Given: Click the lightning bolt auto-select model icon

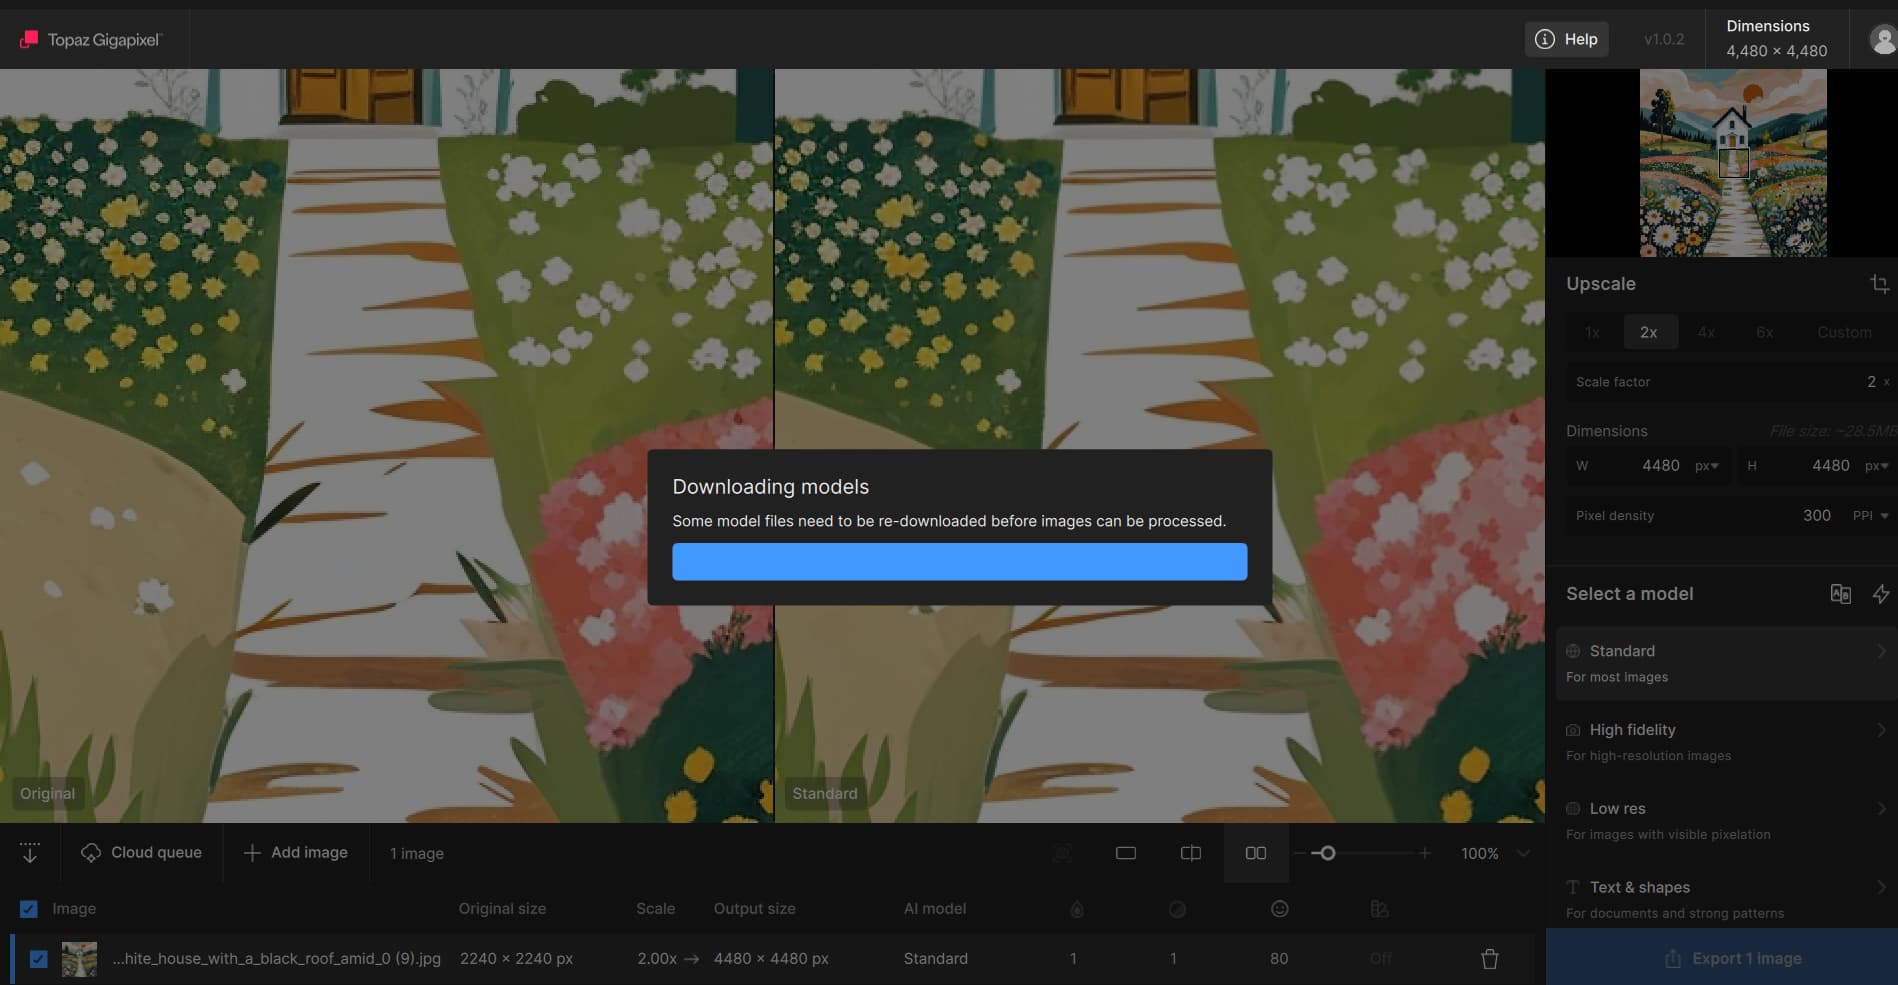Looking at the screenshot, I should [1880, 594].
